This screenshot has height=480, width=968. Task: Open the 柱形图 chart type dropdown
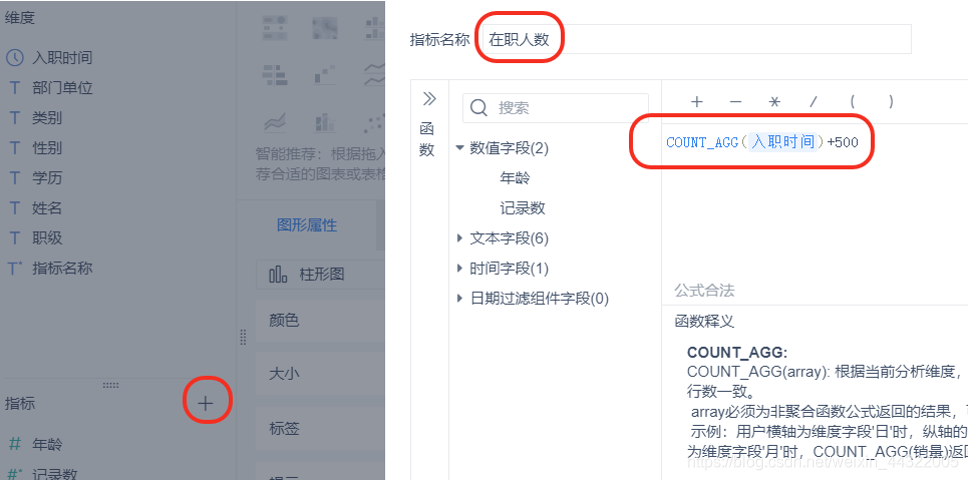pyautogui.click(x=320, y=274)
